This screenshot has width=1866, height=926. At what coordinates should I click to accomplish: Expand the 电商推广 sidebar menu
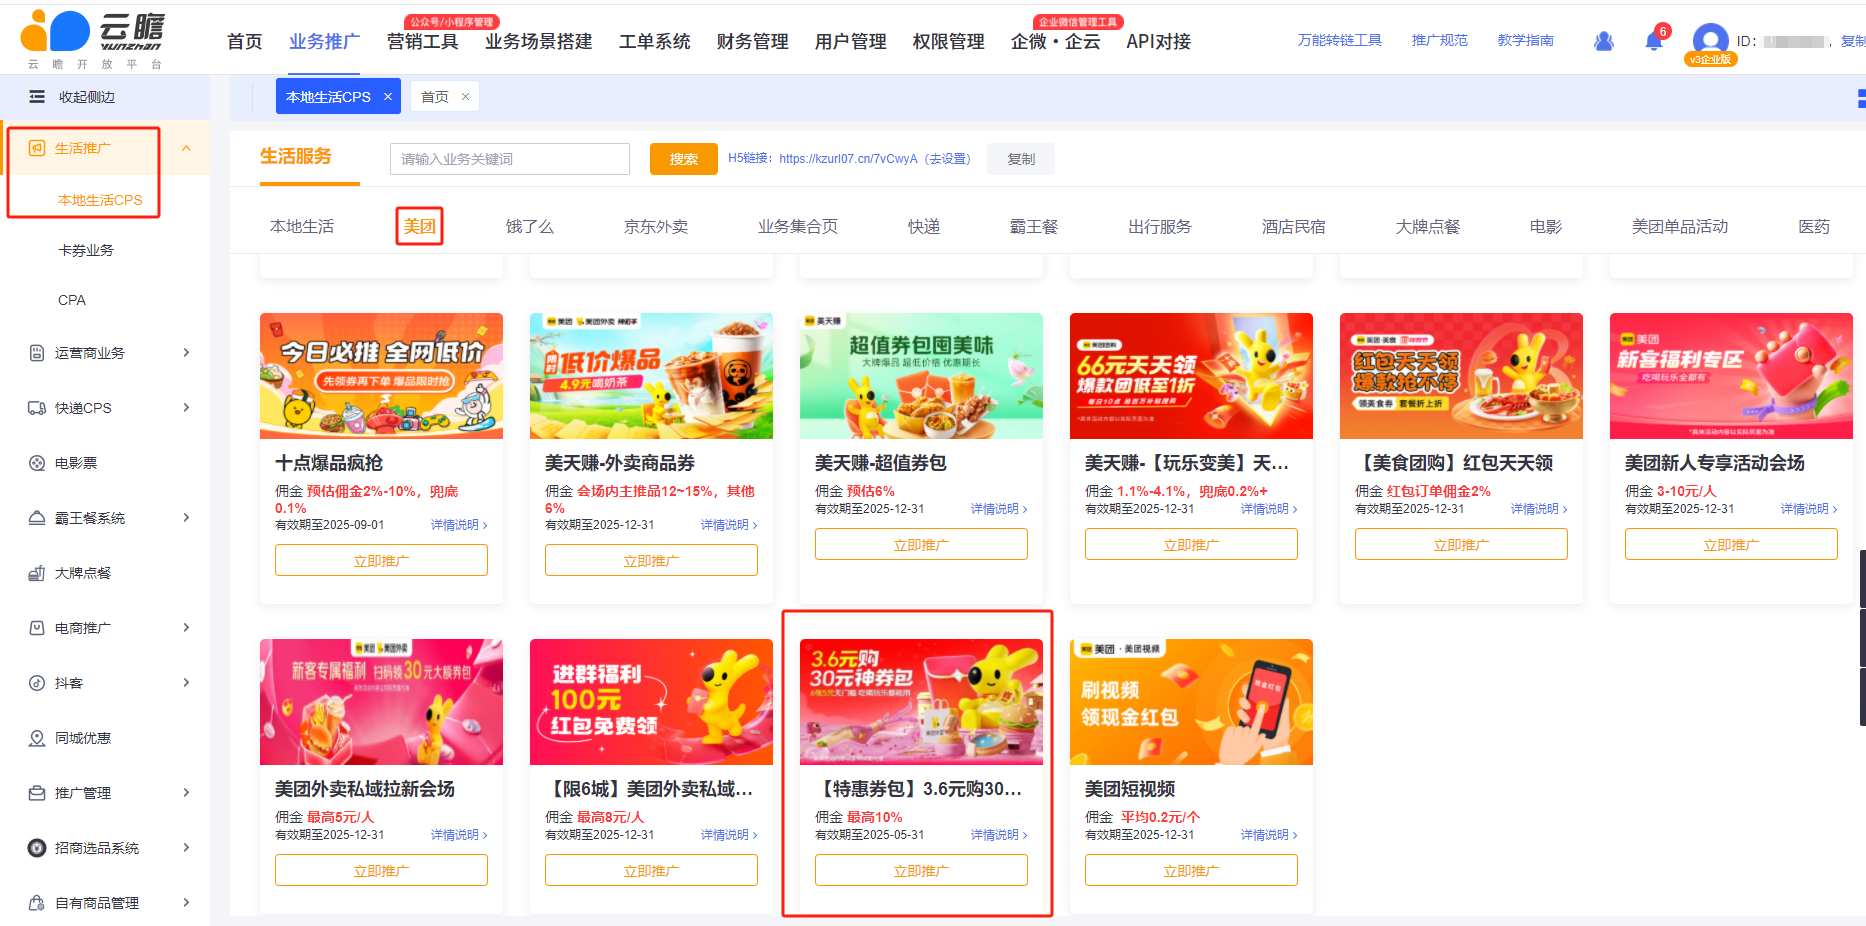[x=186, y=628]
